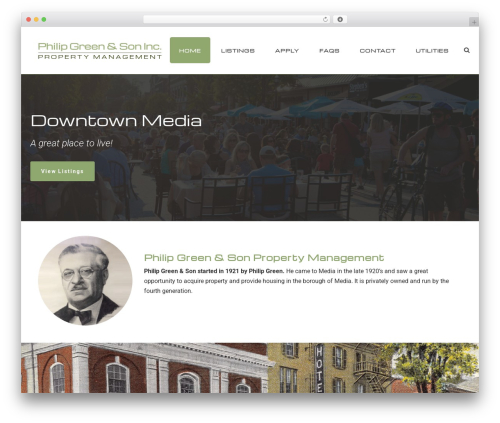The width and height of the screenshot is (500, 423).
Task: Open the Home menu item
Action: (190, 50)
